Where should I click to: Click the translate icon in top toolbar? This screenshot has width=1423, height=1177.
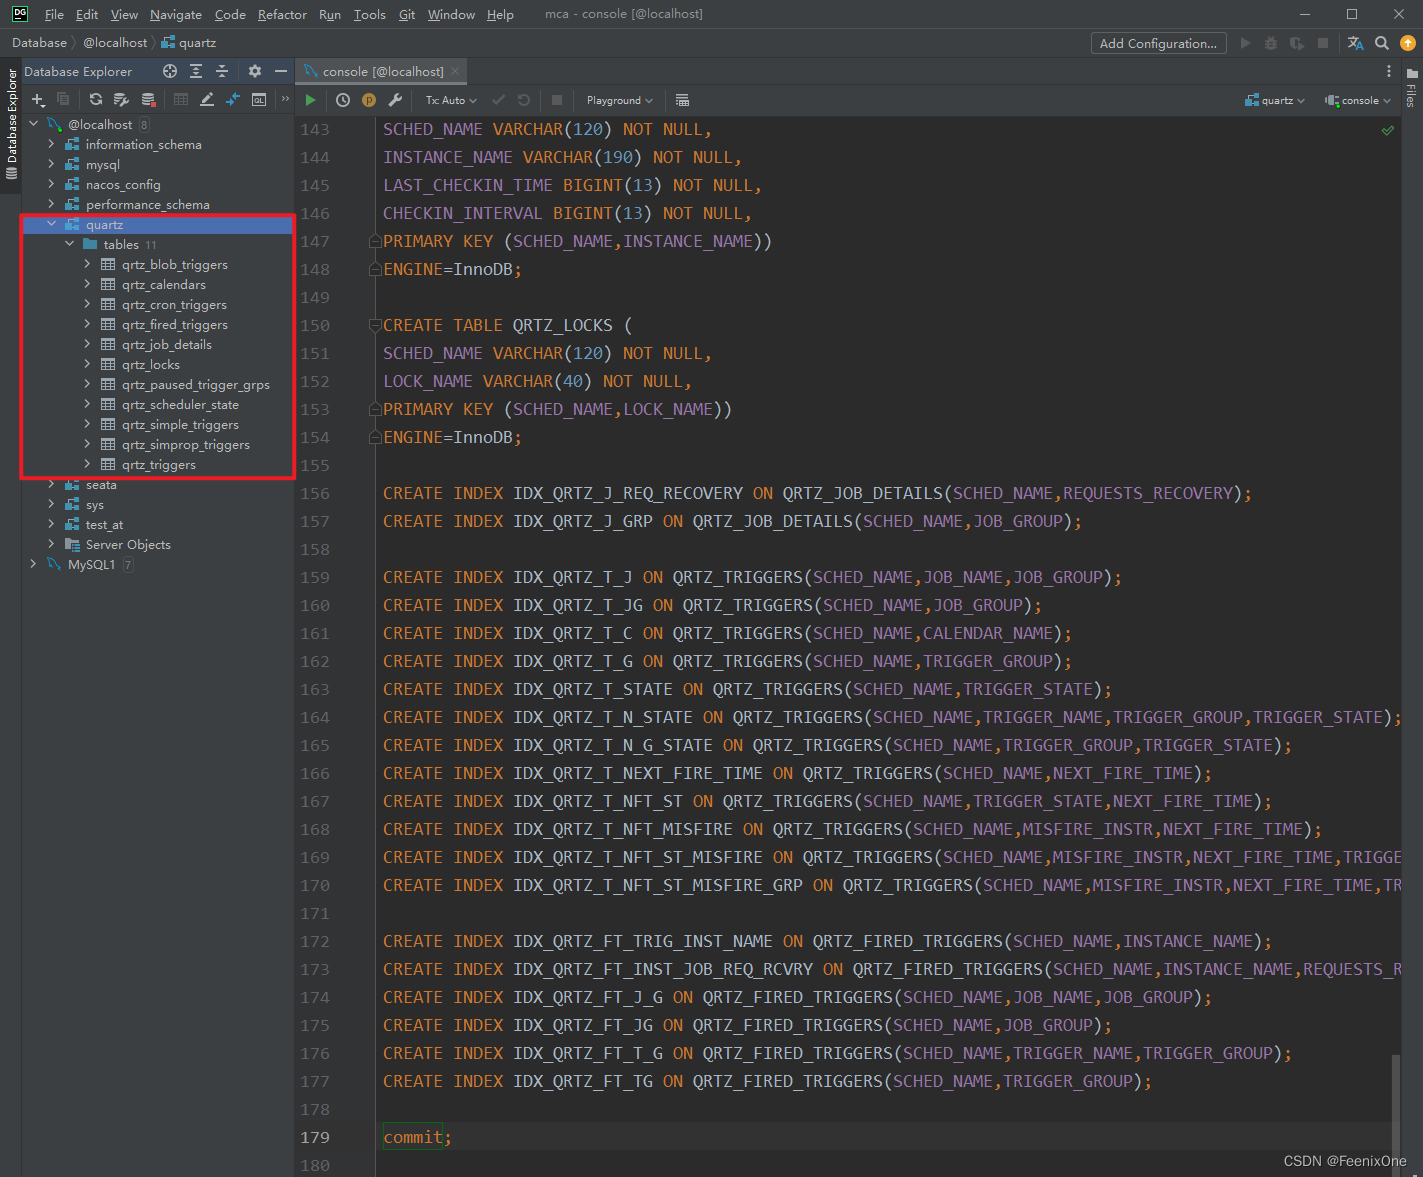click(x=1356, y=43)
